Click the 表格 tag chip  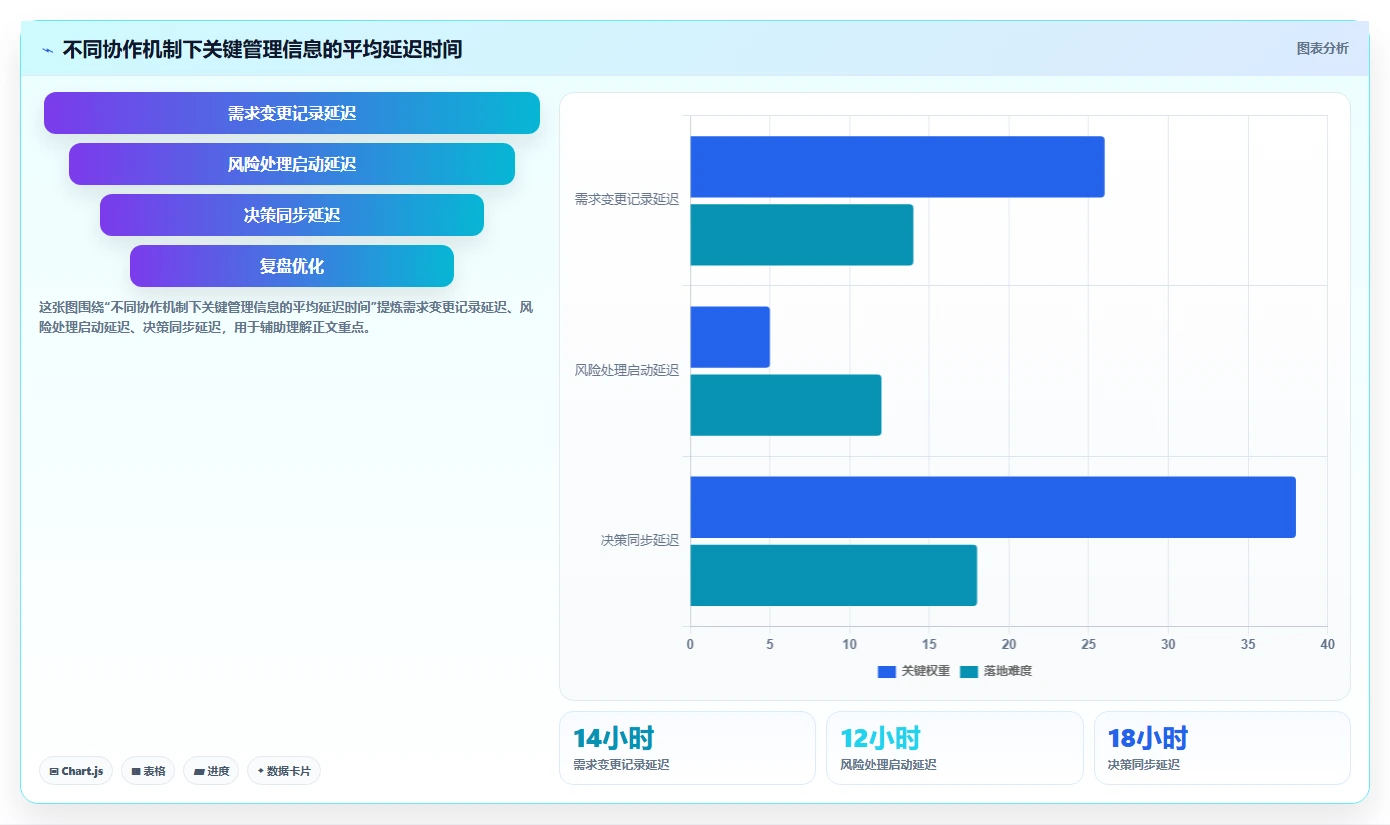point(148,771)
